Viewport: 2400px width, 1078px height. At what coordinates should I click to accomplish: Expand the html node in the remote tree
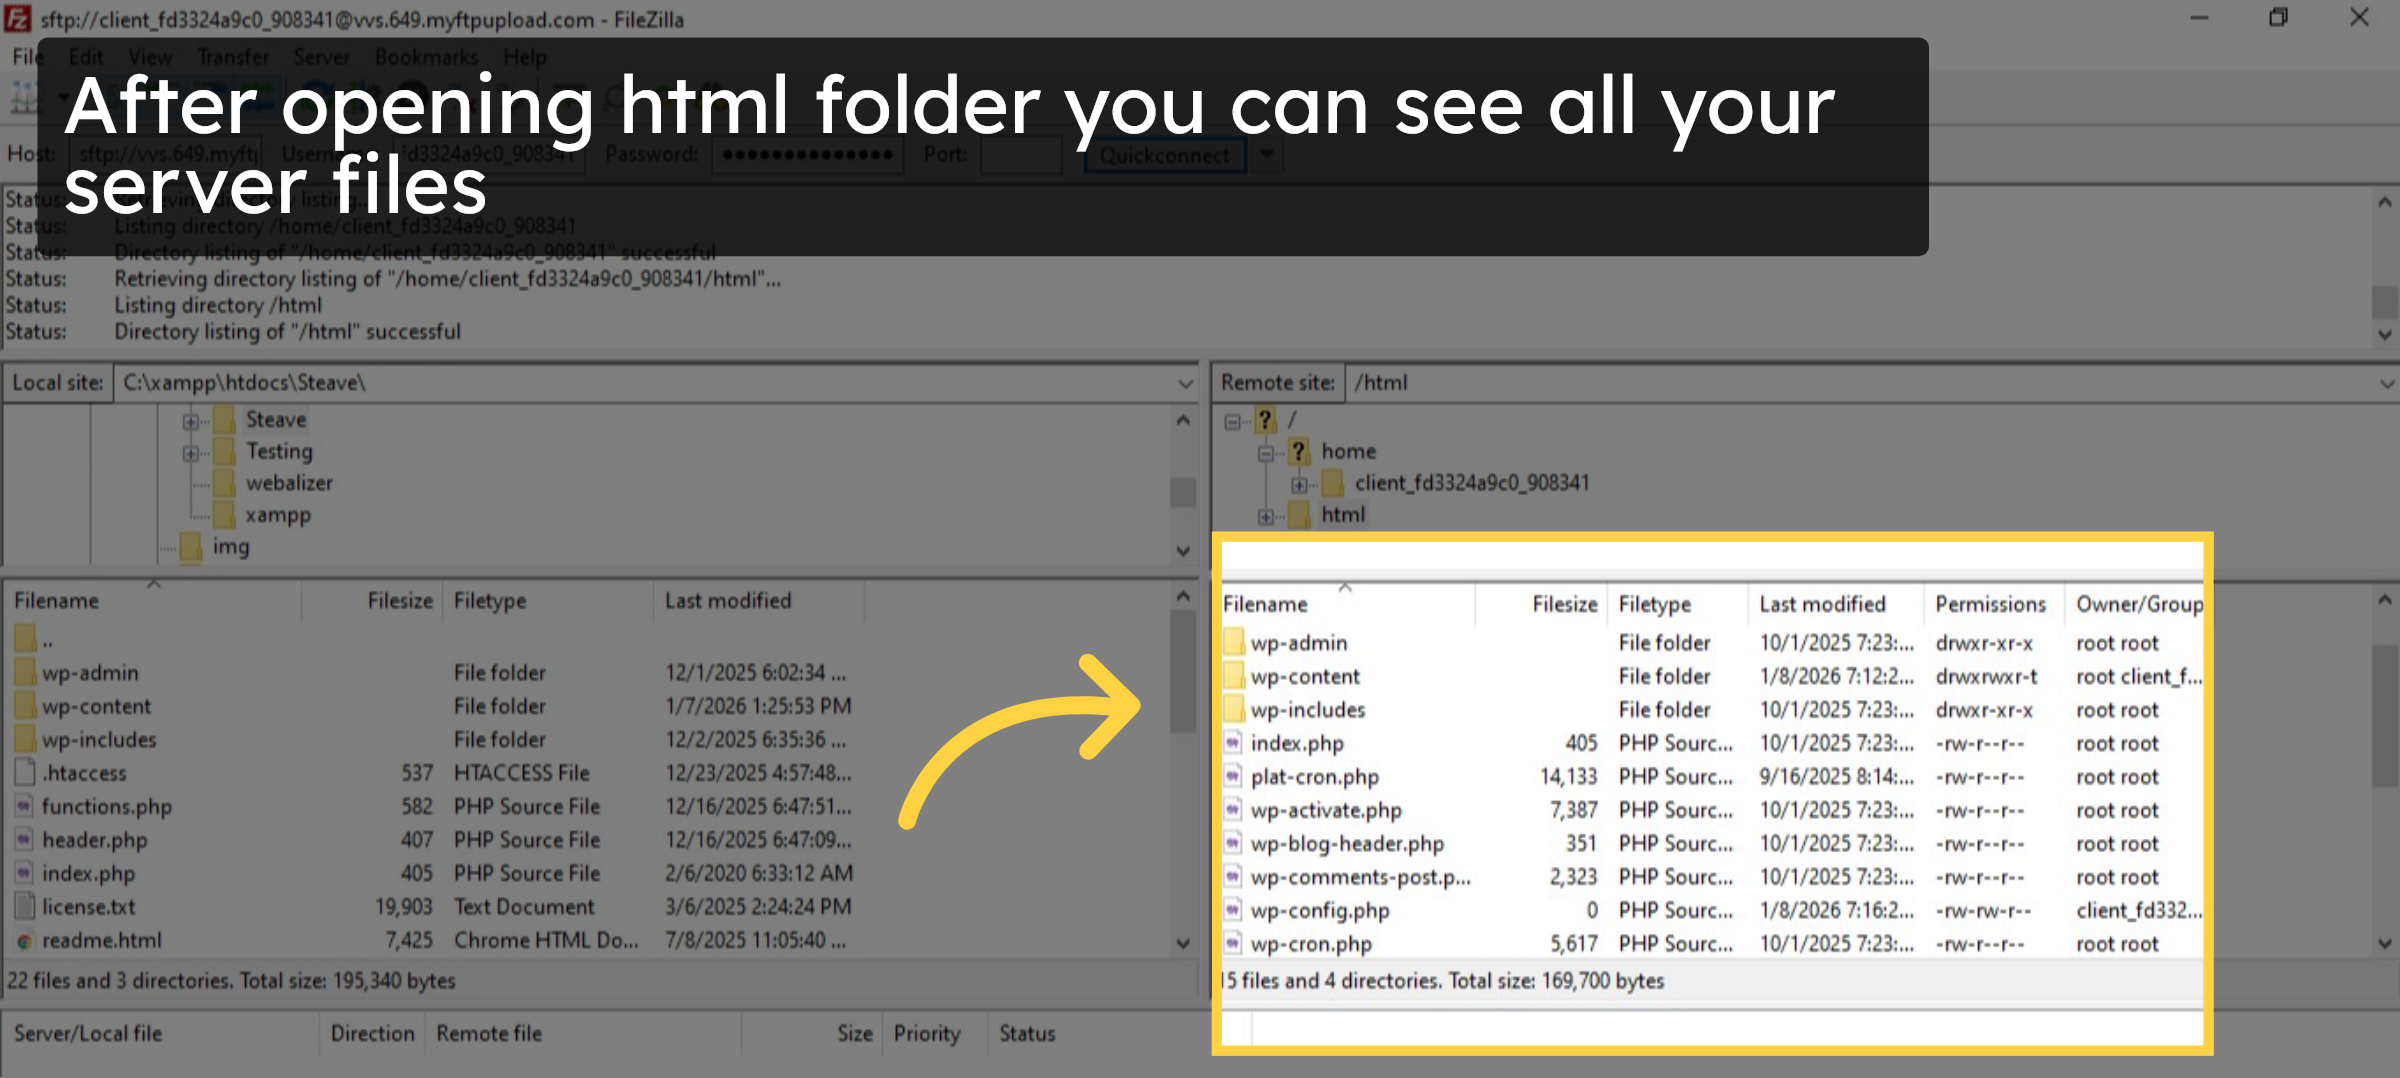1264,515
